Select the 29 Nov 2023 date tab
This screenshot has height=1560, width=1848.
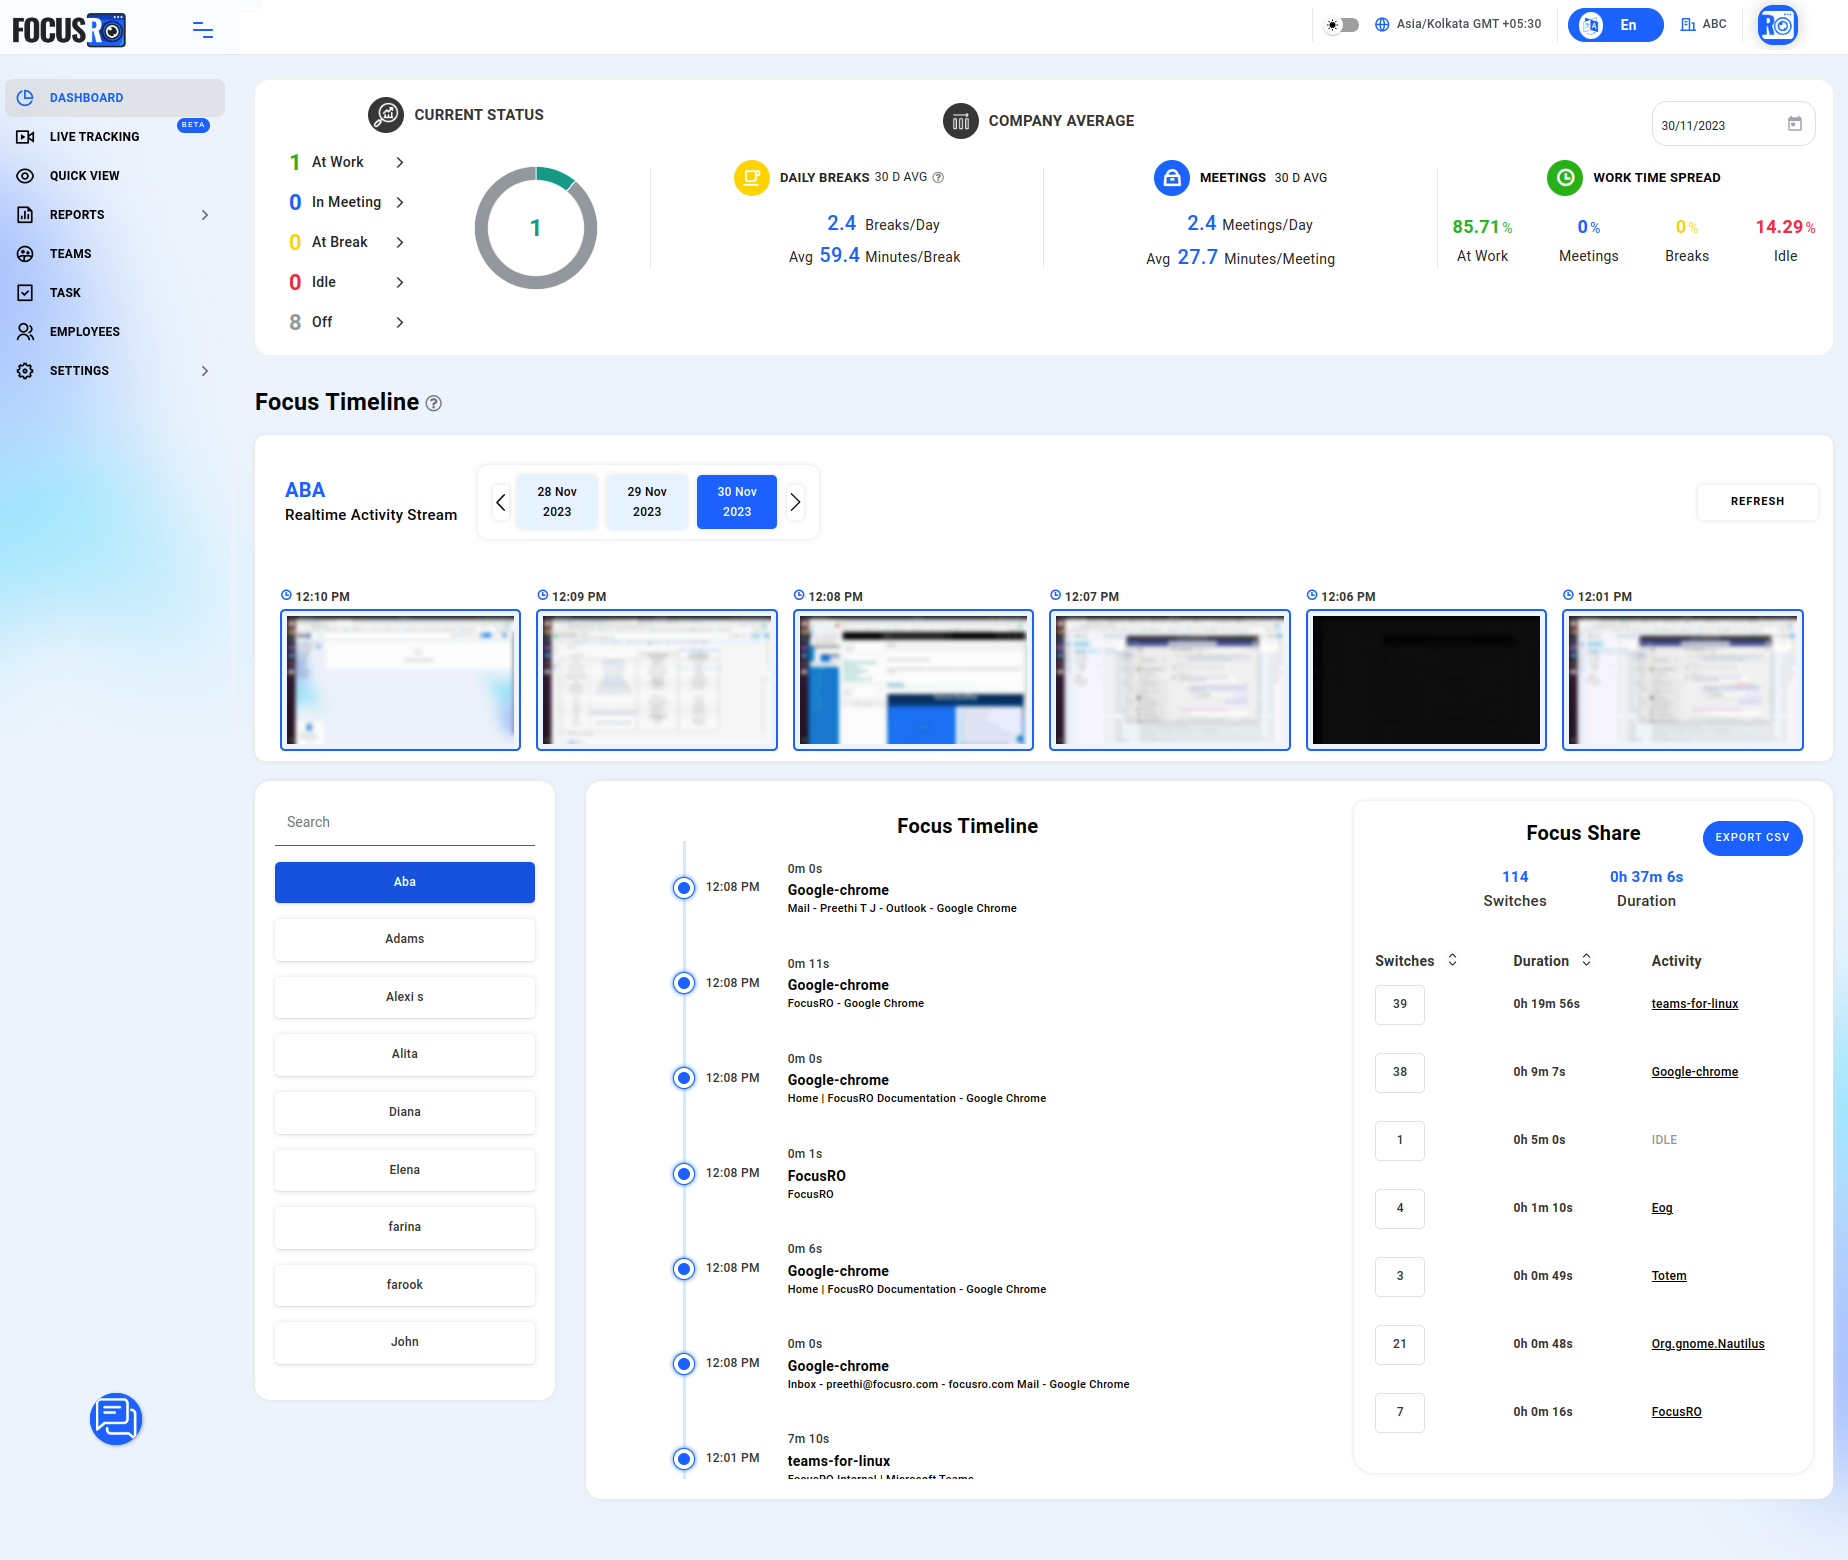[x=646, y=501]
